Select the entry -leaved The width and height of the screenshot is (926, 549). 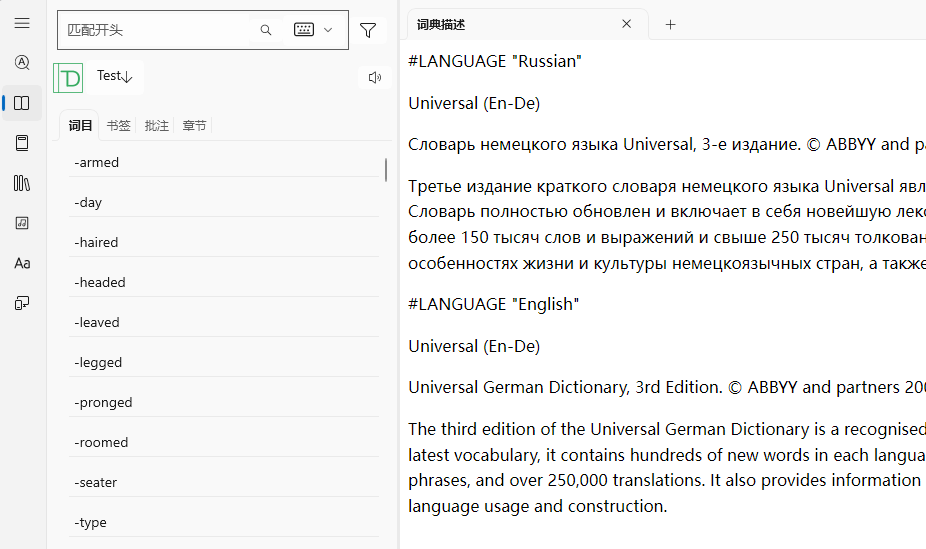(x=224, y=323)
